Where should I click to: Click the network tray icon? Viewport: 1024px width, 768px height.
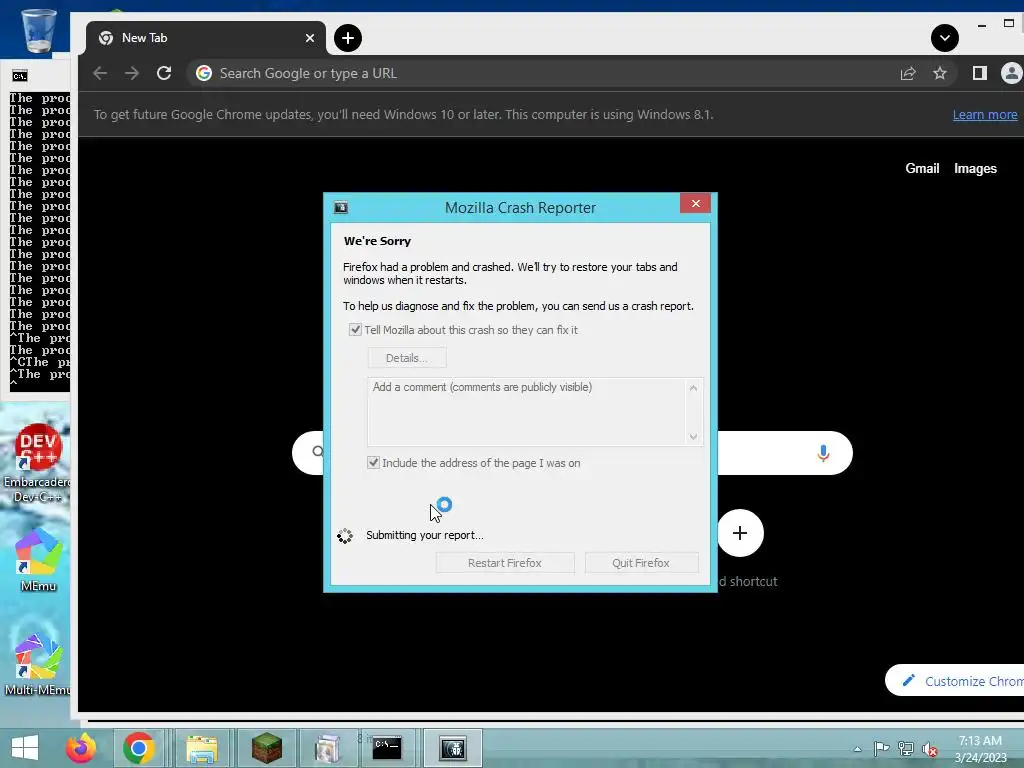[x=905, y=748]
